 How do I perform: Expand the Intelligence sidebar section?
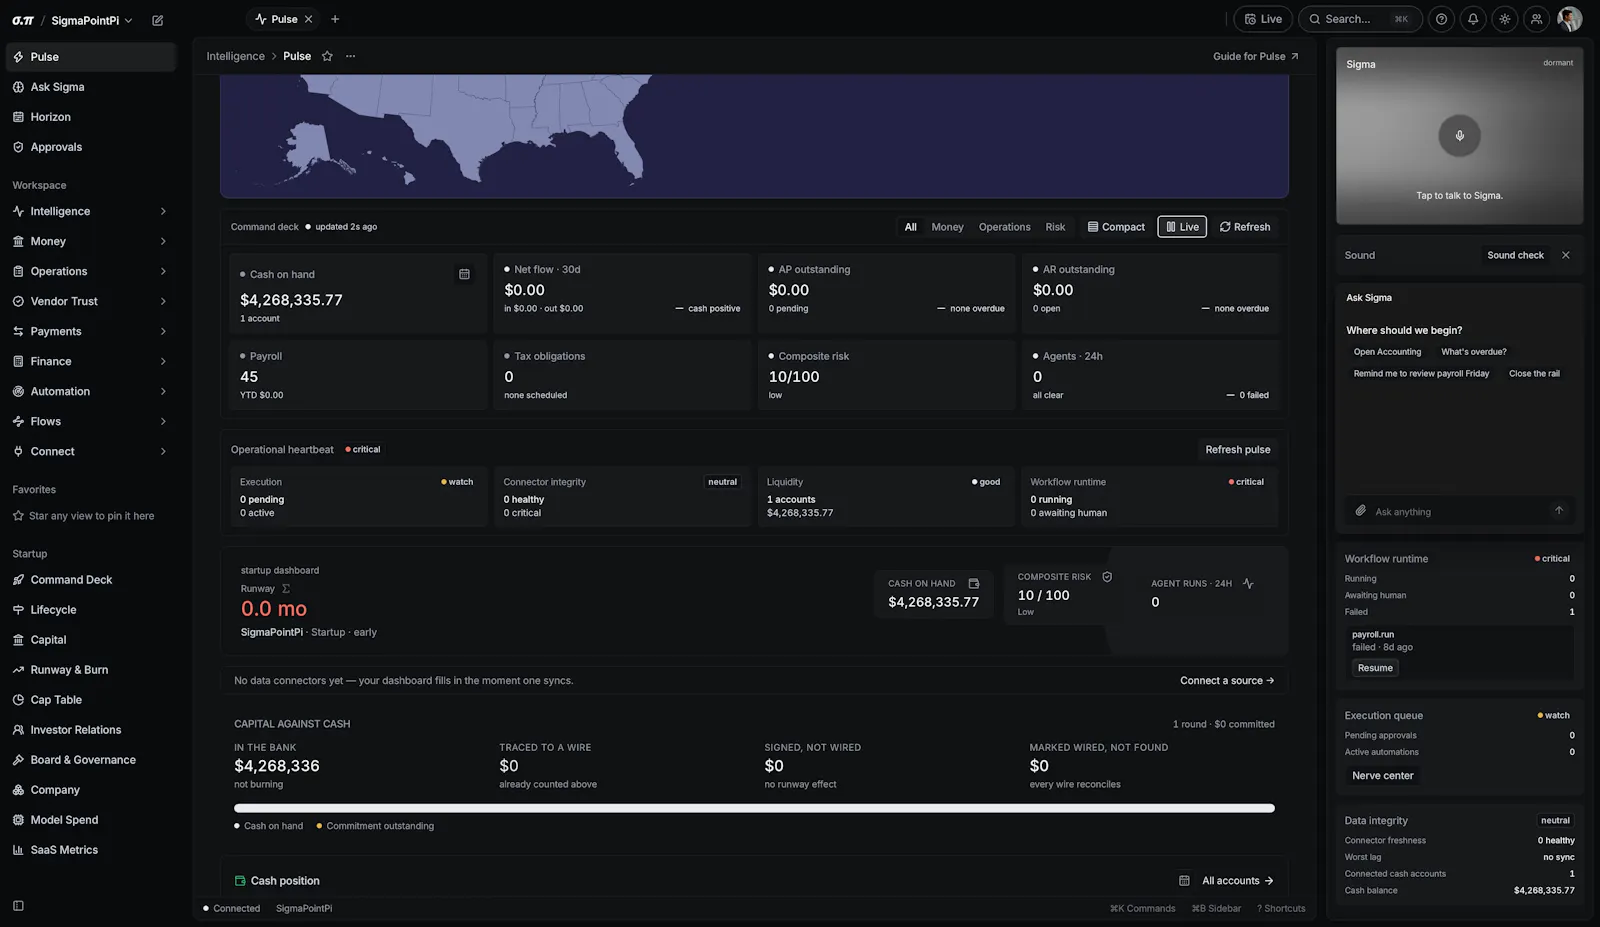90,211
